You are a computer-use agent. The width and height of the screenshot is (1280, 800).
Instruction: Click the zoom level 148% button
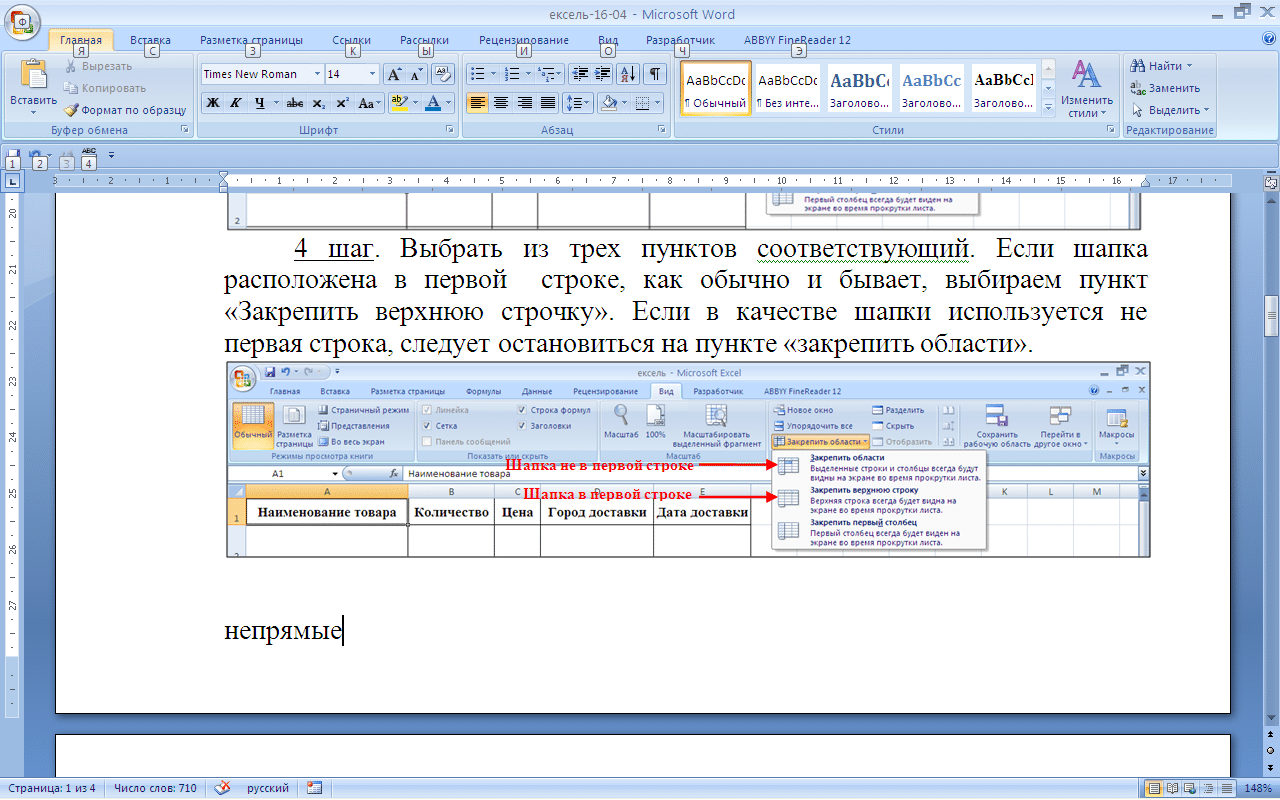pos(1260,788)
